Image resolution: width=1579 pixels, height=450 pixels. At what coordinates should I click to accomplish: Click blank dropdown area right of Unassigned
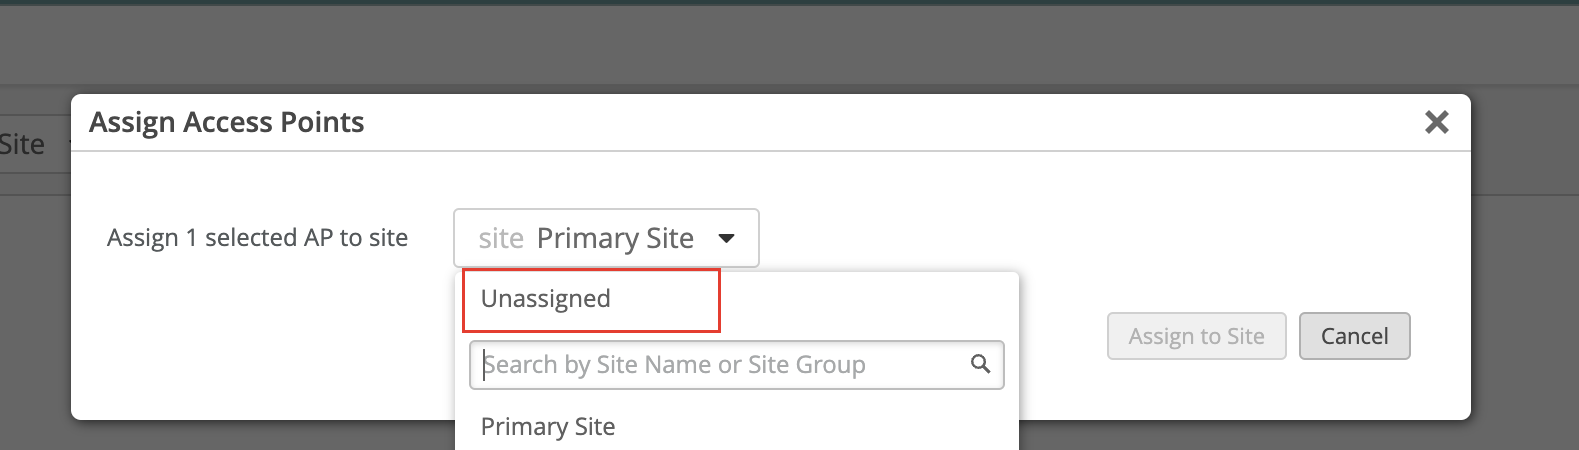tap(870, 300)
